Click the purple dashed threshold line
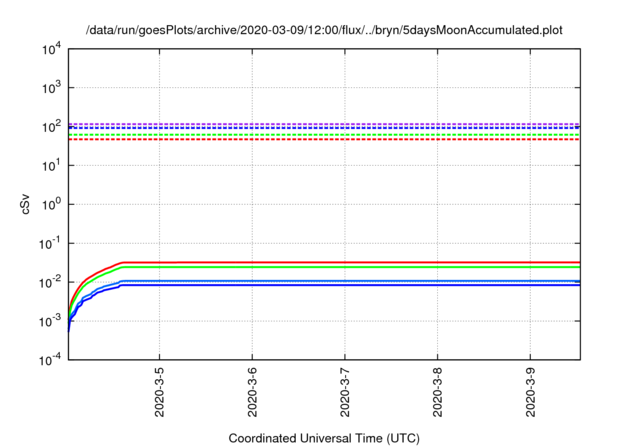640x448 pixels. (x=324, y=124)
